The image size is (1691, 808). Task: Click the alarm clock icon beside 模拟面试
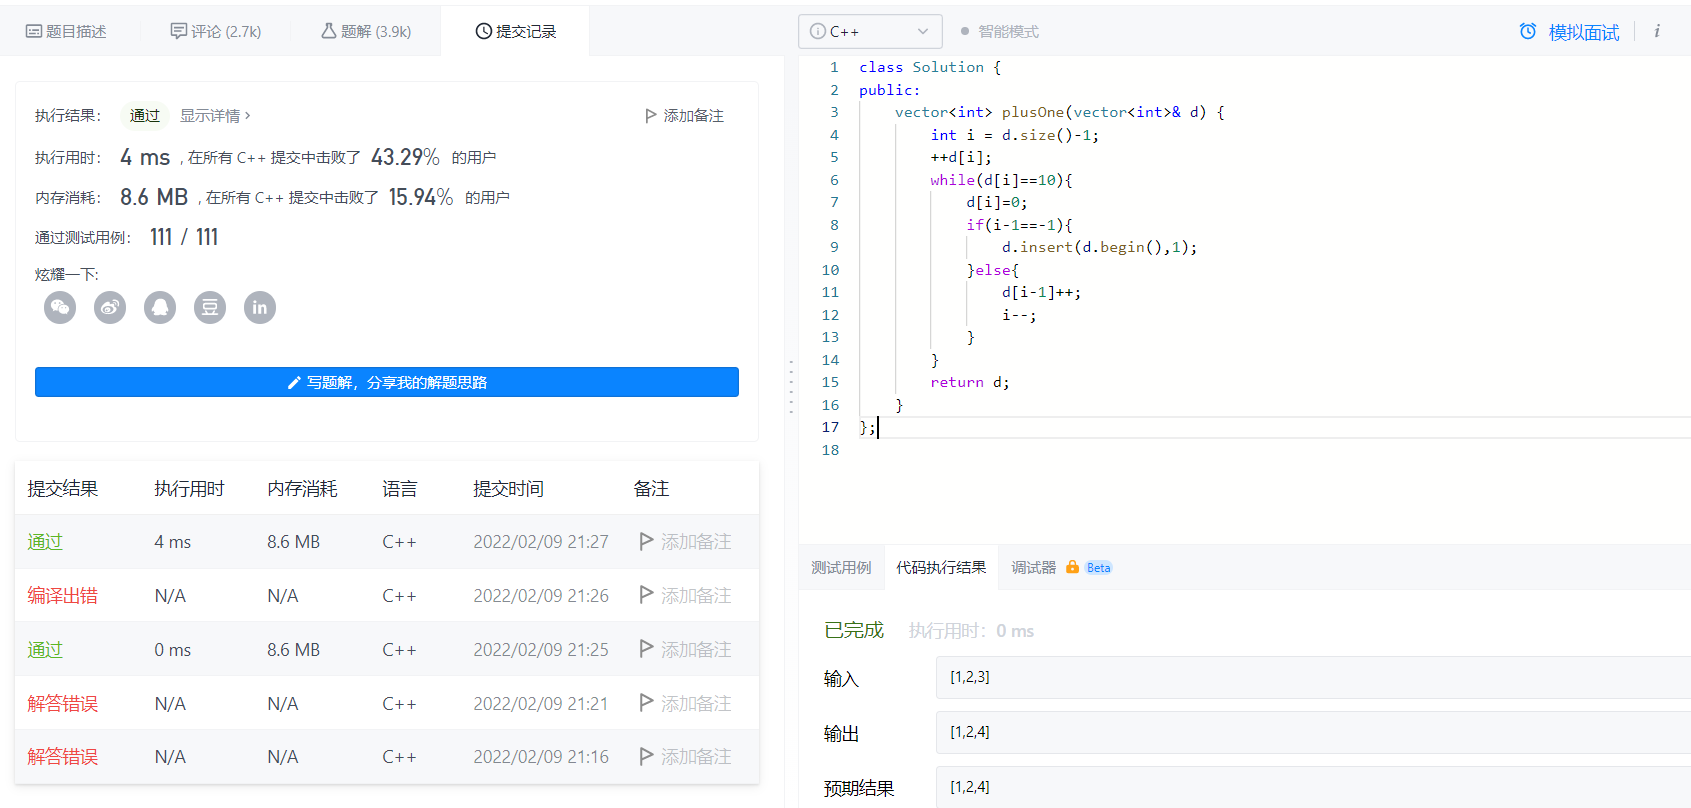pyautogui.click(x=1528, y=31)
